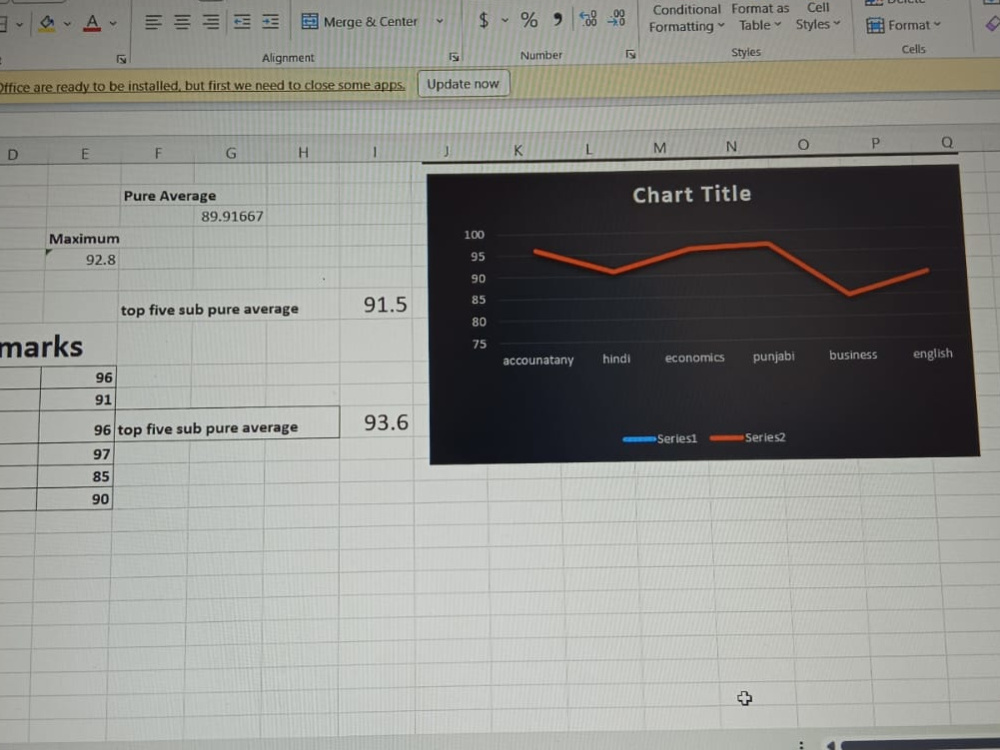Select column F header
Viewport: 1000px width, 750px height.
(158, 153)
